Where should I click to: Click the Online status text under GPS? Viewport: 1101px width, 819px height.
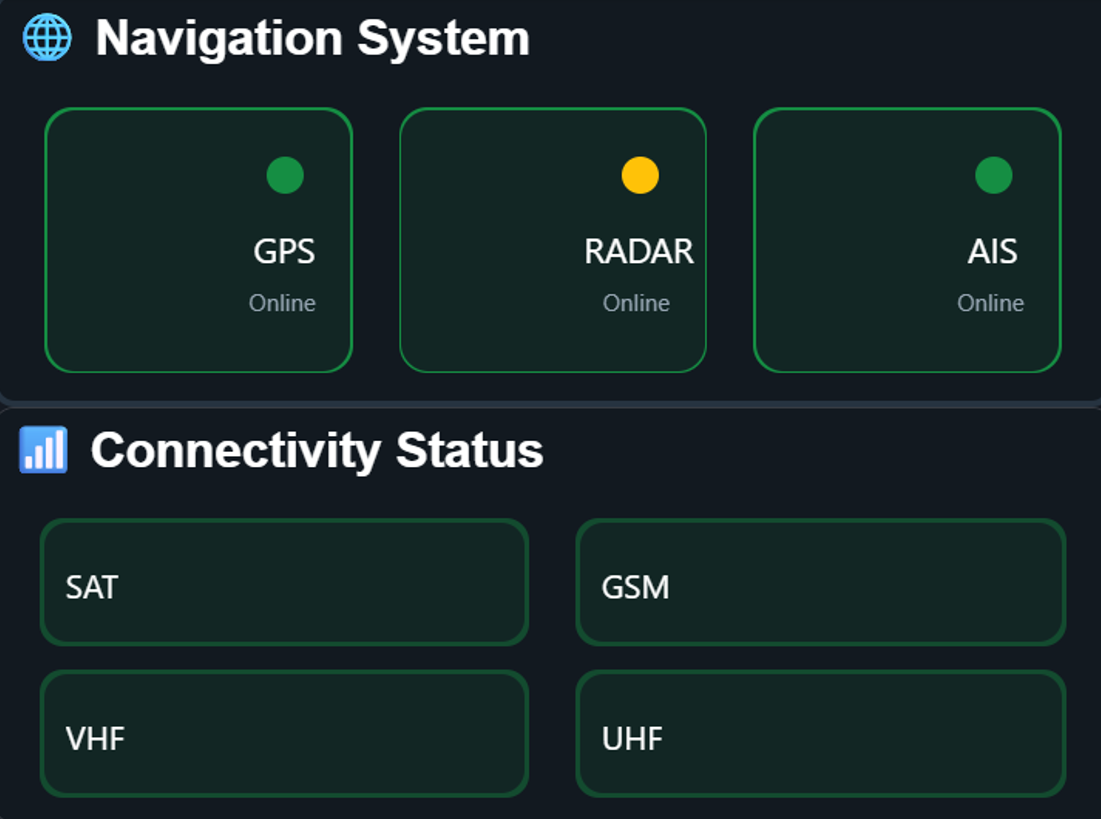pos(282,303)
